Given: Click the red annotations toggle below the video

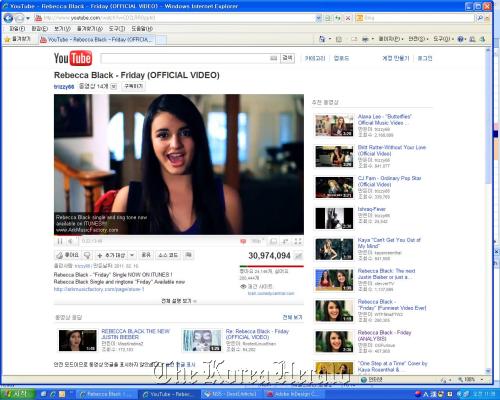Looking at the screenshot, I should (243, 241).
